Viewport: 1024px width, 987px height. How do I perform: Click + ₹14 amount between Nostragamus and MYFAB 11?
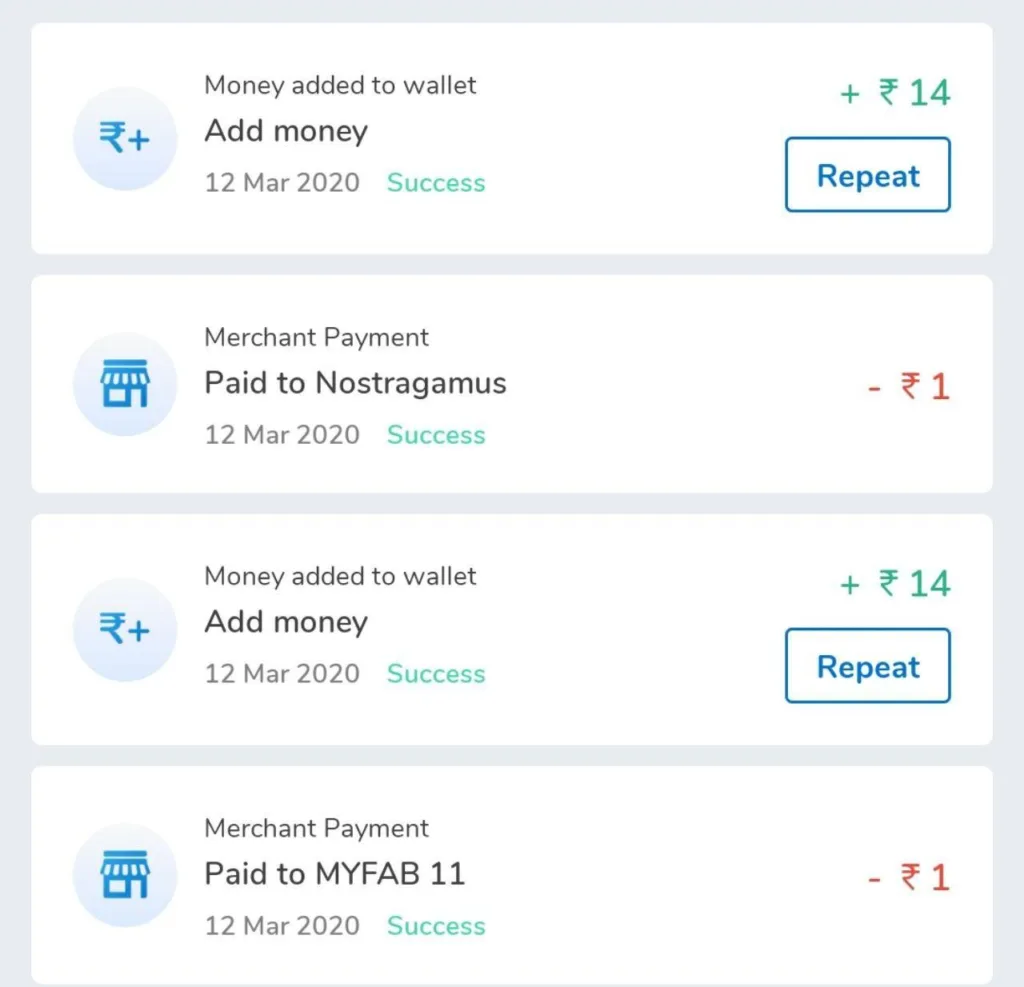[x=895, y=584]
